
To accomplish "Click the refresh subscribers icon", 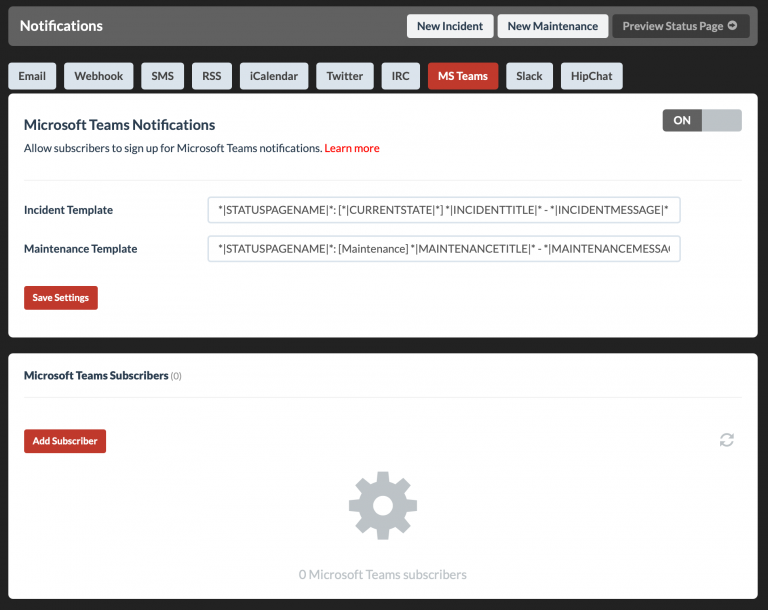I will (x=726, y=440).
